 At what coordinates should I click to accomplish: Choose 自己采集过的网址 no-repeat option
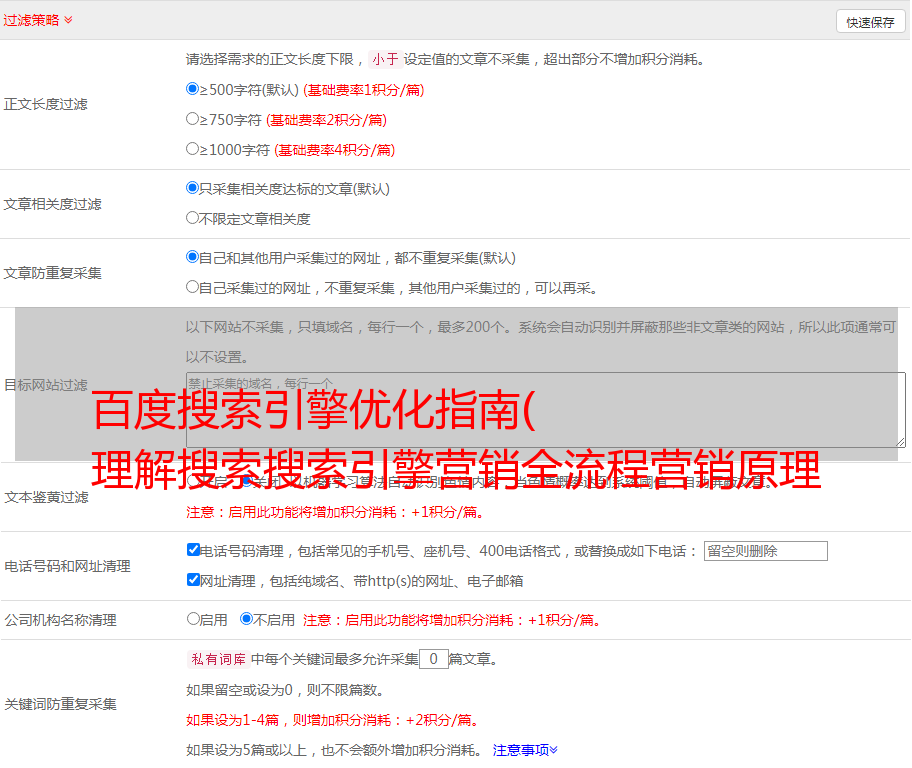(x=193, y=287)
